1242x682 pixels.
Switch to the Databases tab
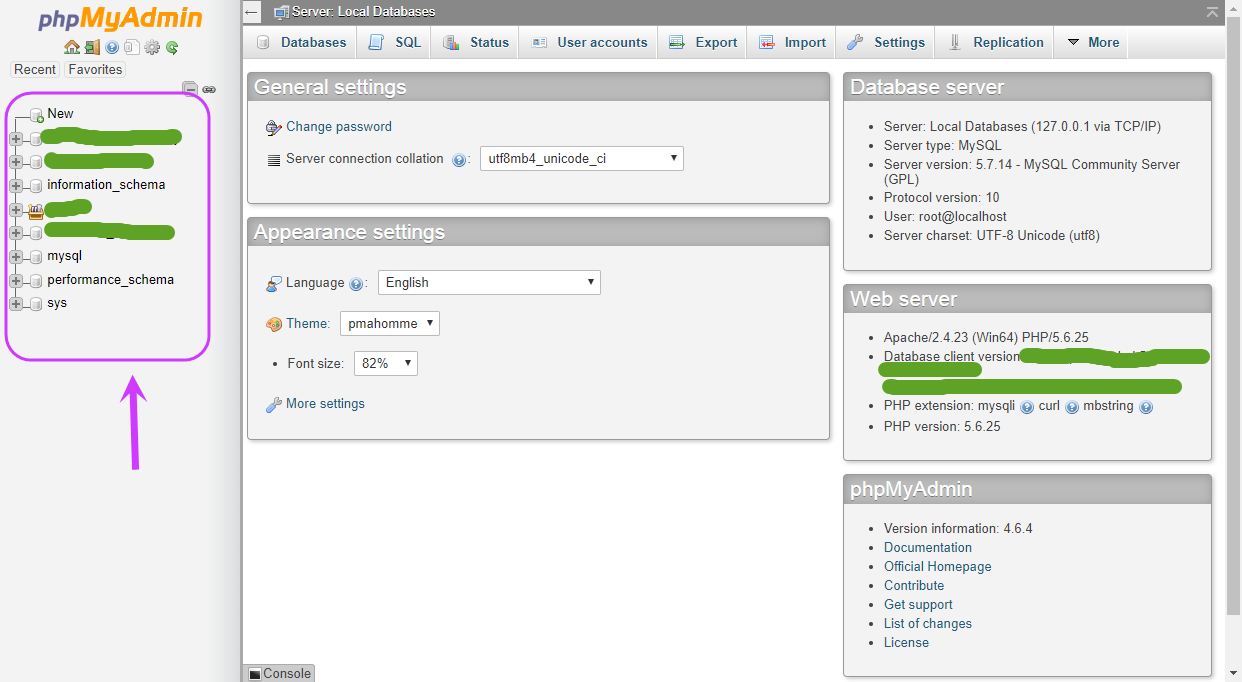point(301,42)
